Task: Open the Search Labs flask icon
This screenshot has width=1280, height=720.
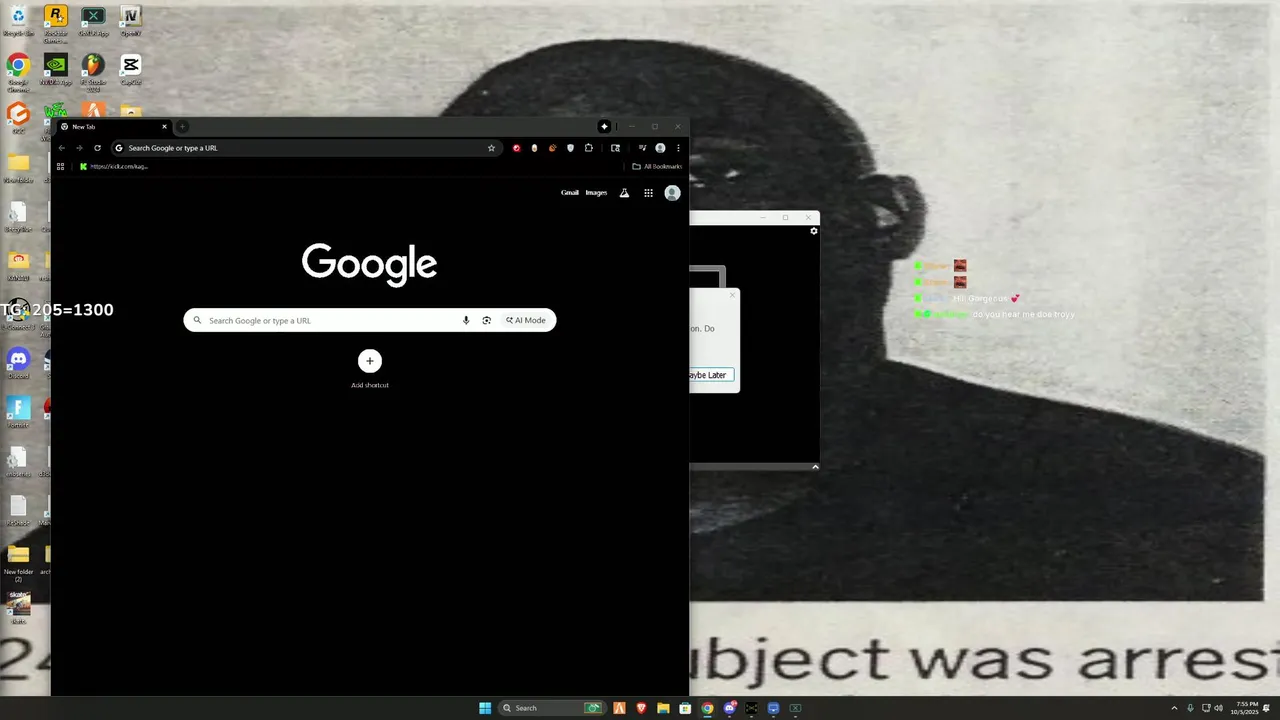Action: 624,193
